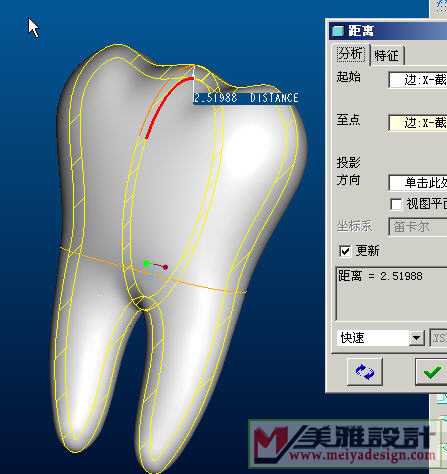Screen dimensions: 447x474
Task: Open the www.meiyadesign.com link
Action: coord(361,455)
